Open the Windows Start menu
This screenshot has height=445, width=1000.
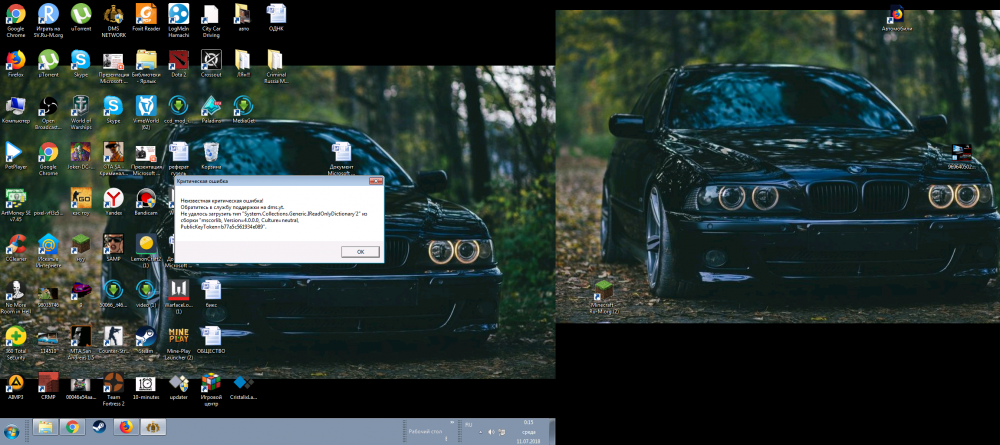[x=12, y=429]
